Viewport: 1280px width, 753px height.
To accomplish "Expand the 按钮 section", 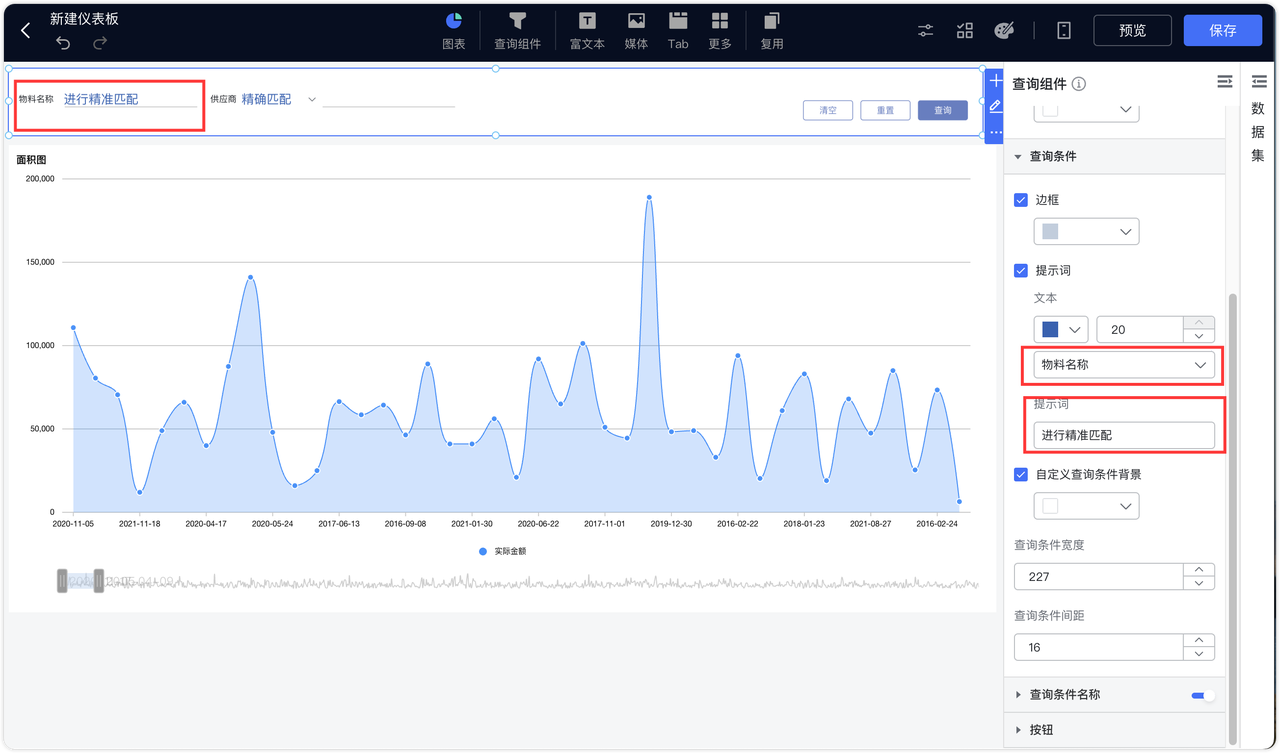I will (1018, 730).
